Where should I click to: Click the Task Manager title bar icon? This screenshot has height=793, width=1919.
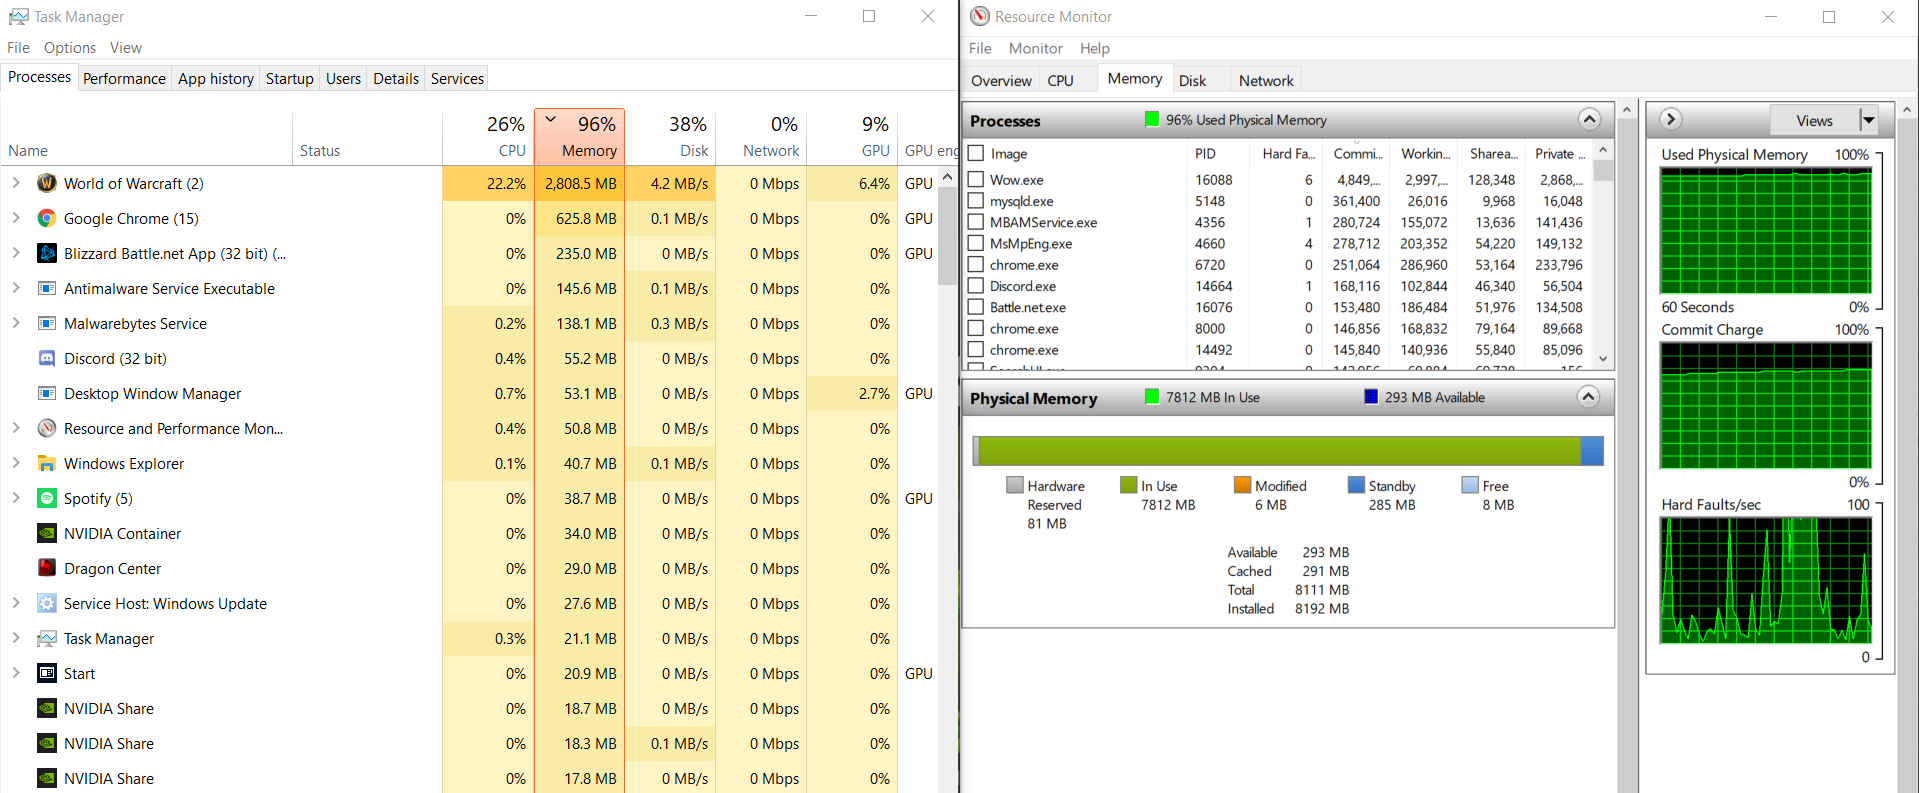click(18, 17)
